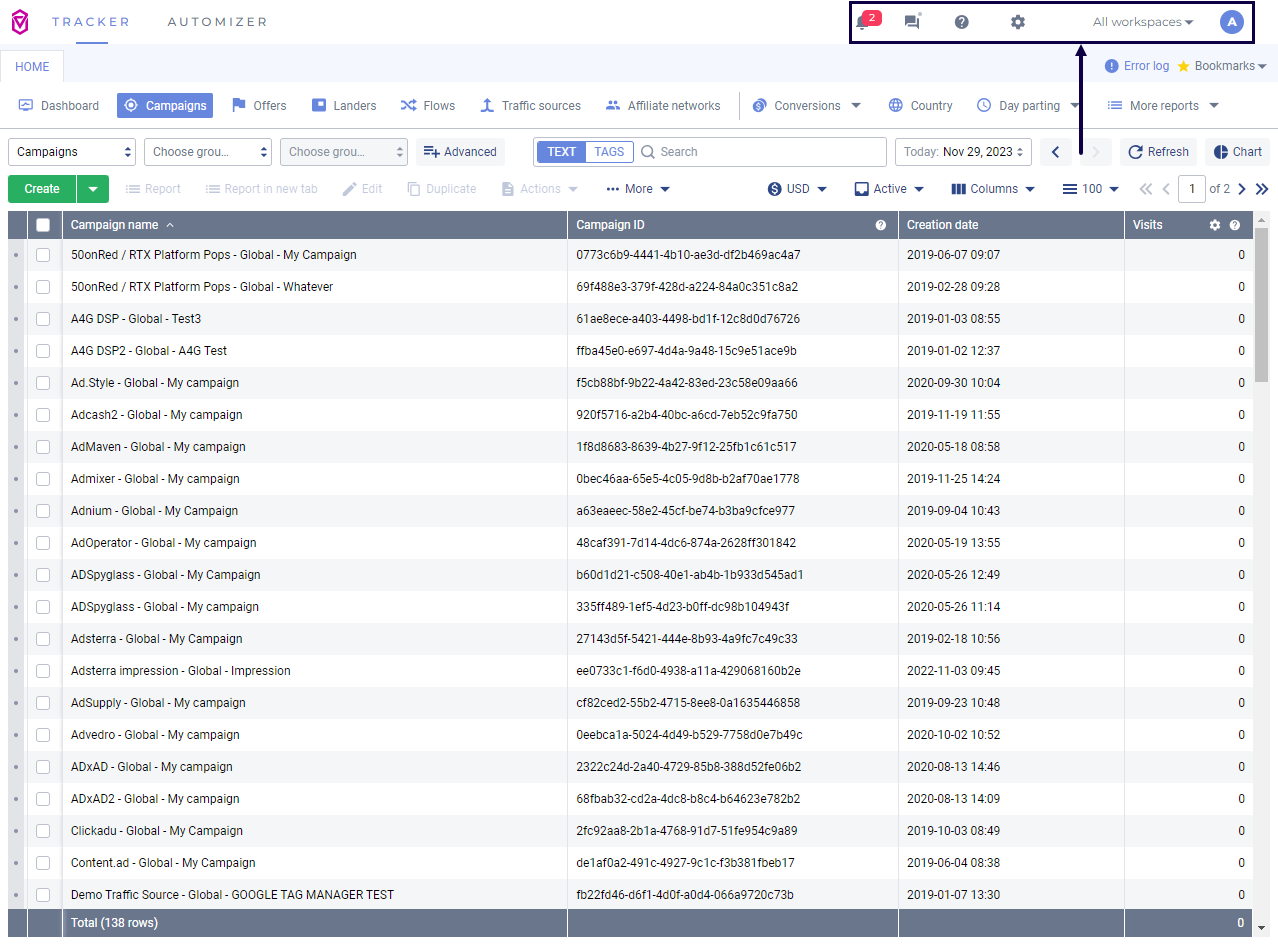1278x945 pixels.
Task: Open the Country report
Action: click(x=920, y=106)
